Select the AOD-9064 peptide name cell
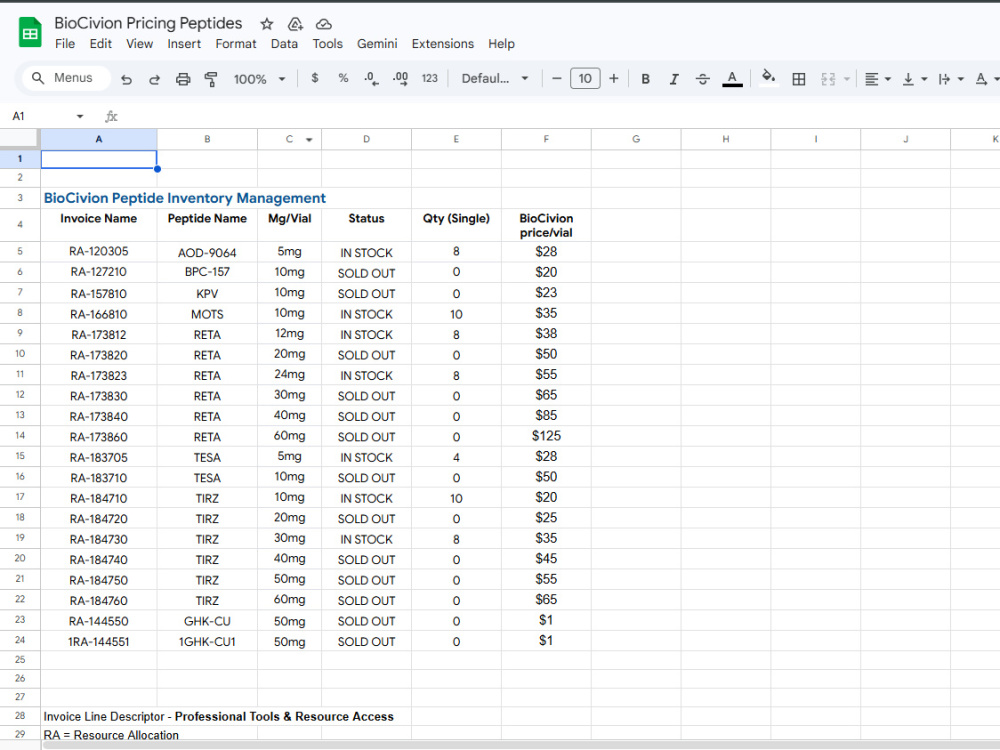 pyautogui.click(x=207, y=252)
